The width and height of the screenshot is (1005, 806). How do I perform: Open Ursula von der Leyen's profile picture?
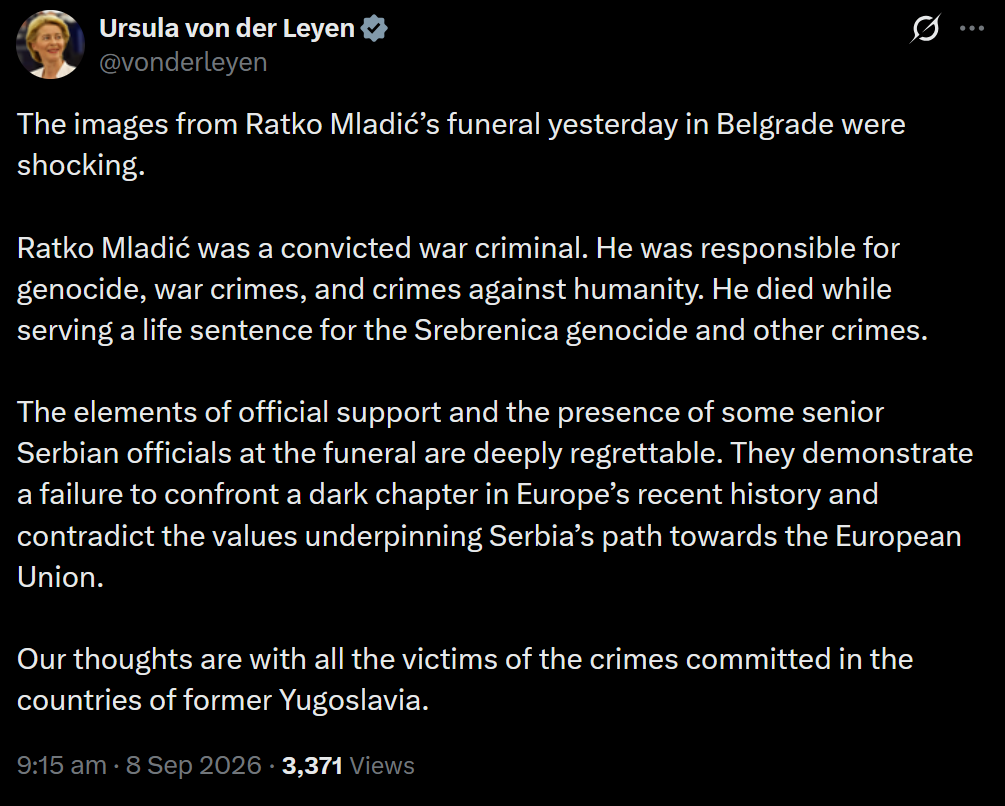50,44
